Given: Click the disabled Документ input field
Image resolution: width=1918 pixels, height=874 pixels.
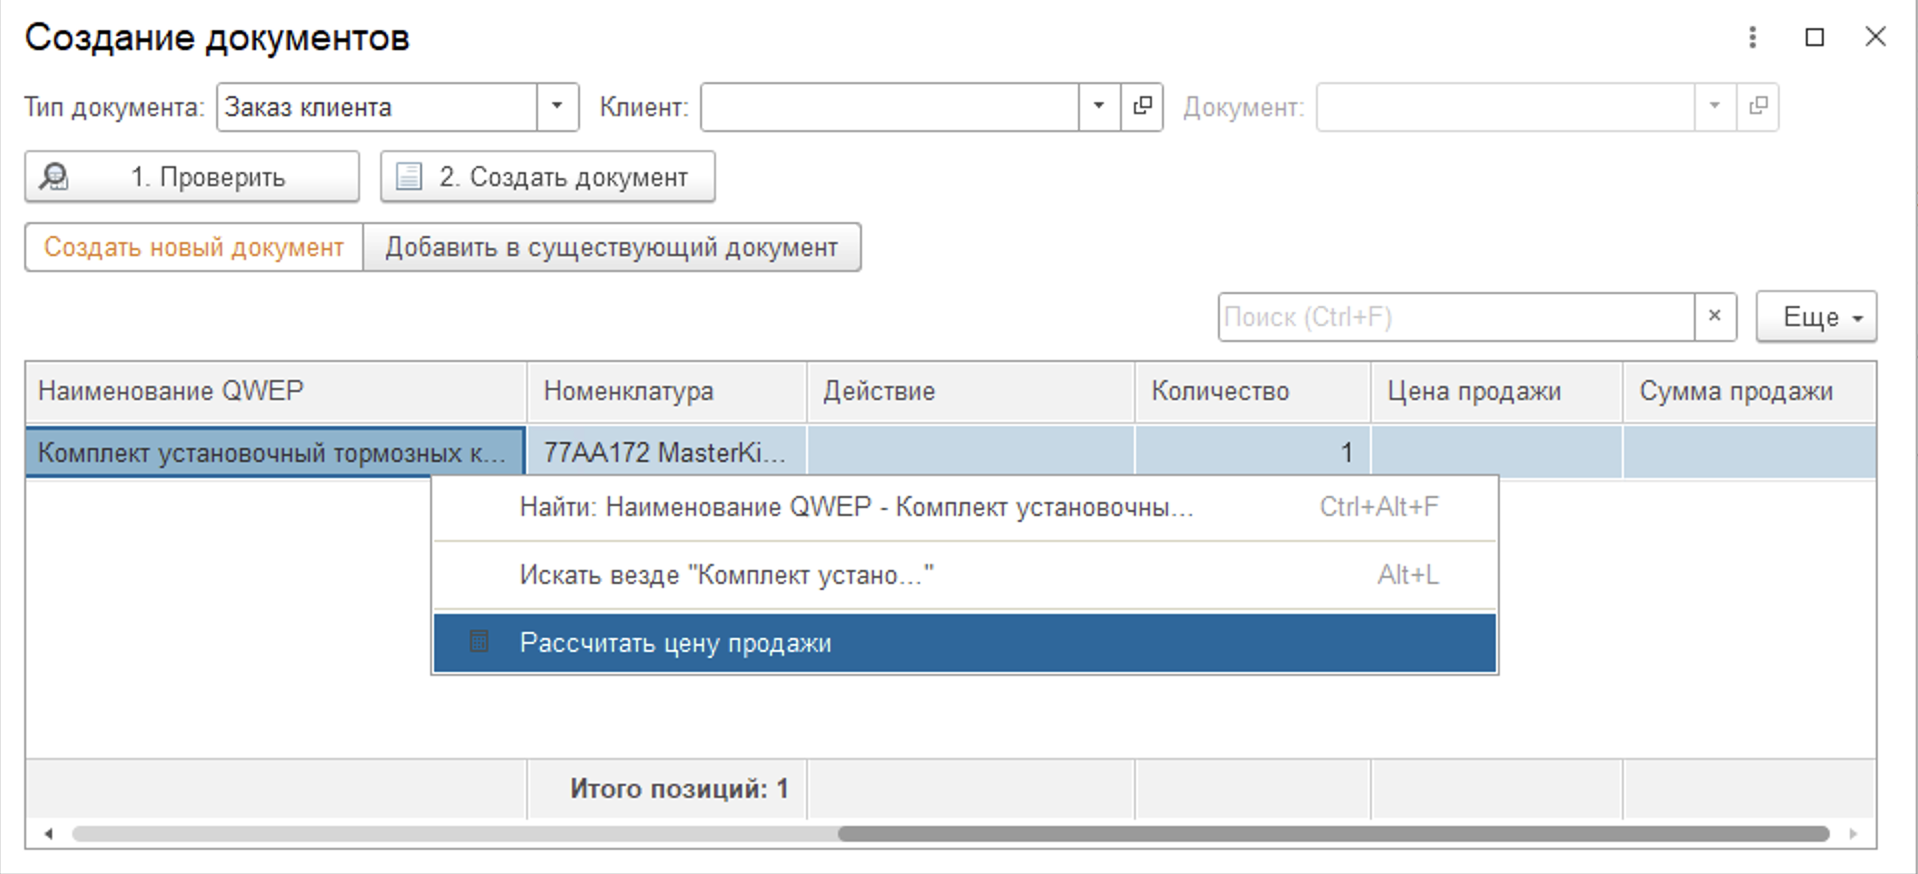Looking at the screenshot, I should (x=1505, y=106).
